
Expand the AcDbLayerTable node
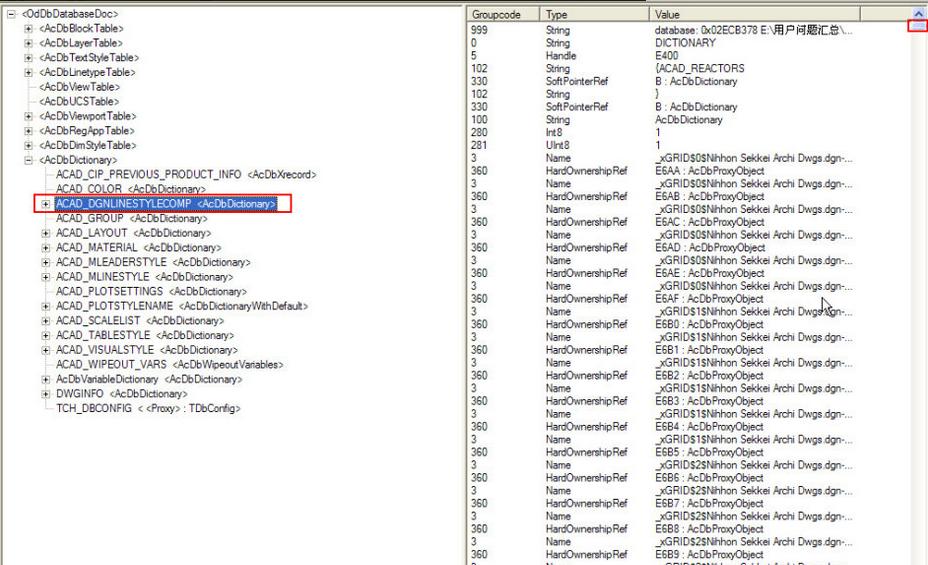click(x=29, y=43)
